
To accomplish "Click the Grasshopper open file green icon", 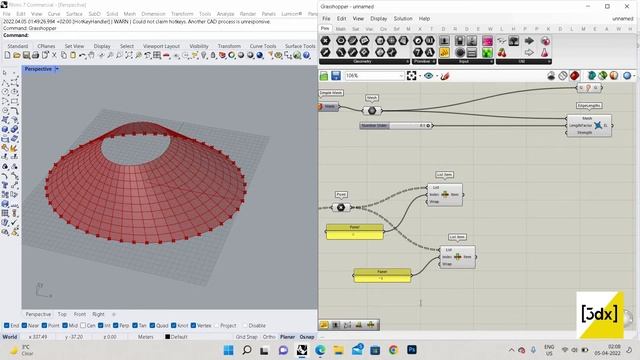I will 324,76.
